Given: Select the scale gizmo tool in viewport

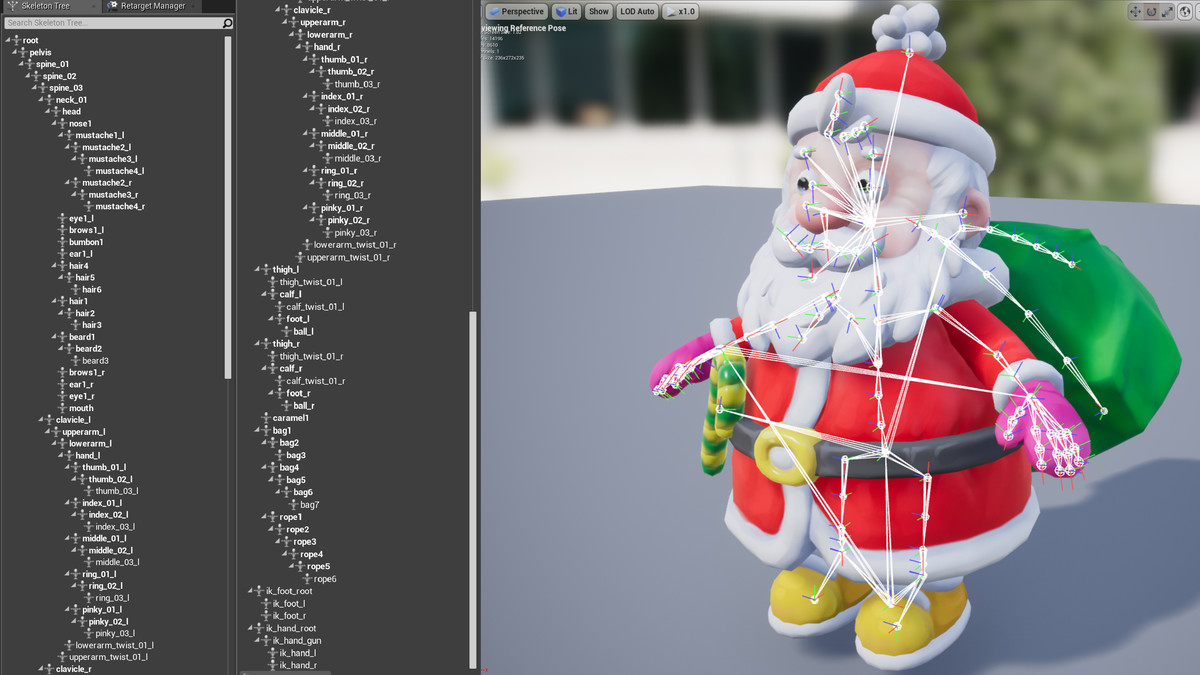Looking at the screenshot, I should pyautogui.click(x=1167, y=12).
